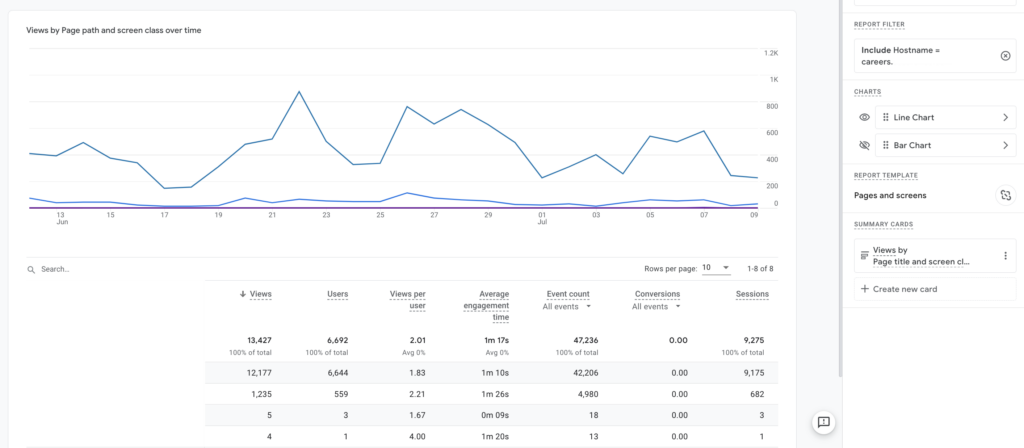Image resolution: width=1024 pixels, height=448 pixels.
Task: Open Event count All events dropdown
Action: [x=567, y=306]
